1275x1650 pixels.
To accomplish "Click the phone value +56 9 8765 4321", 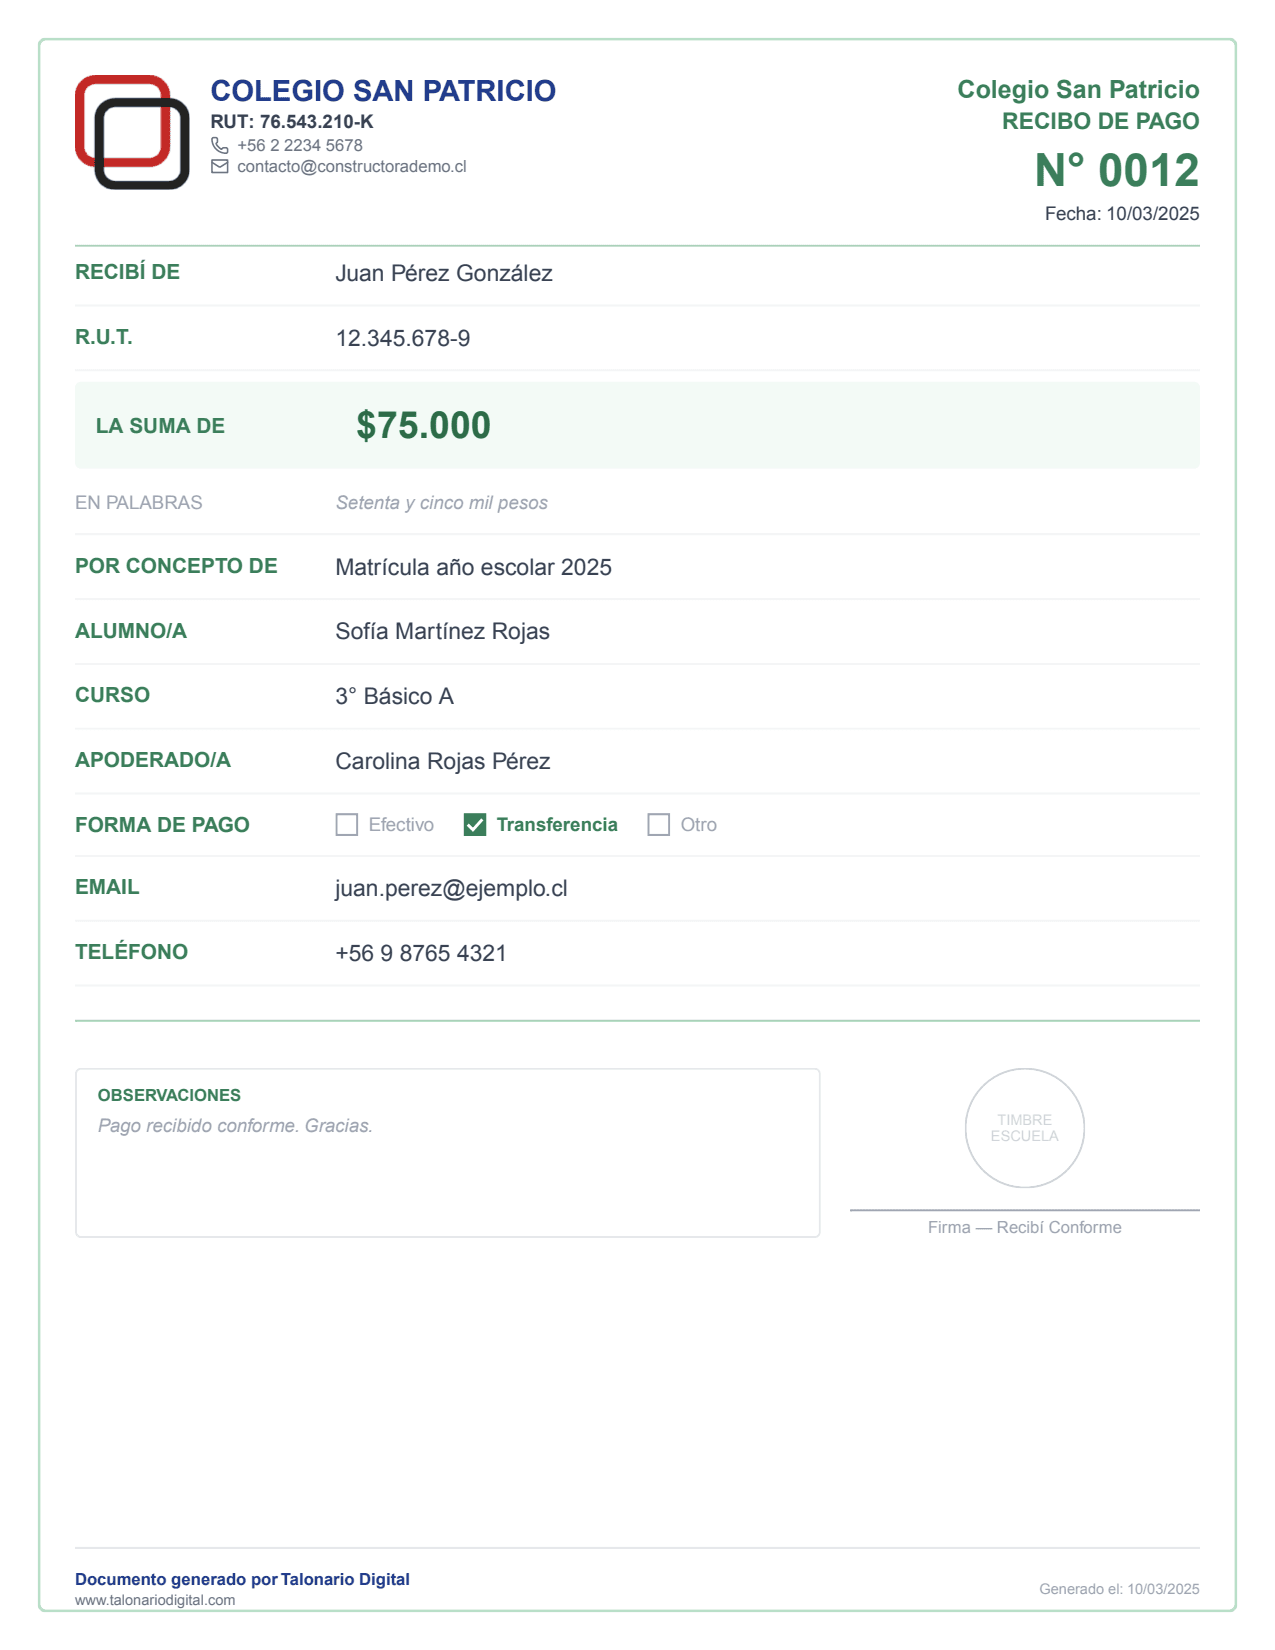I will click(x=421, y=953).
